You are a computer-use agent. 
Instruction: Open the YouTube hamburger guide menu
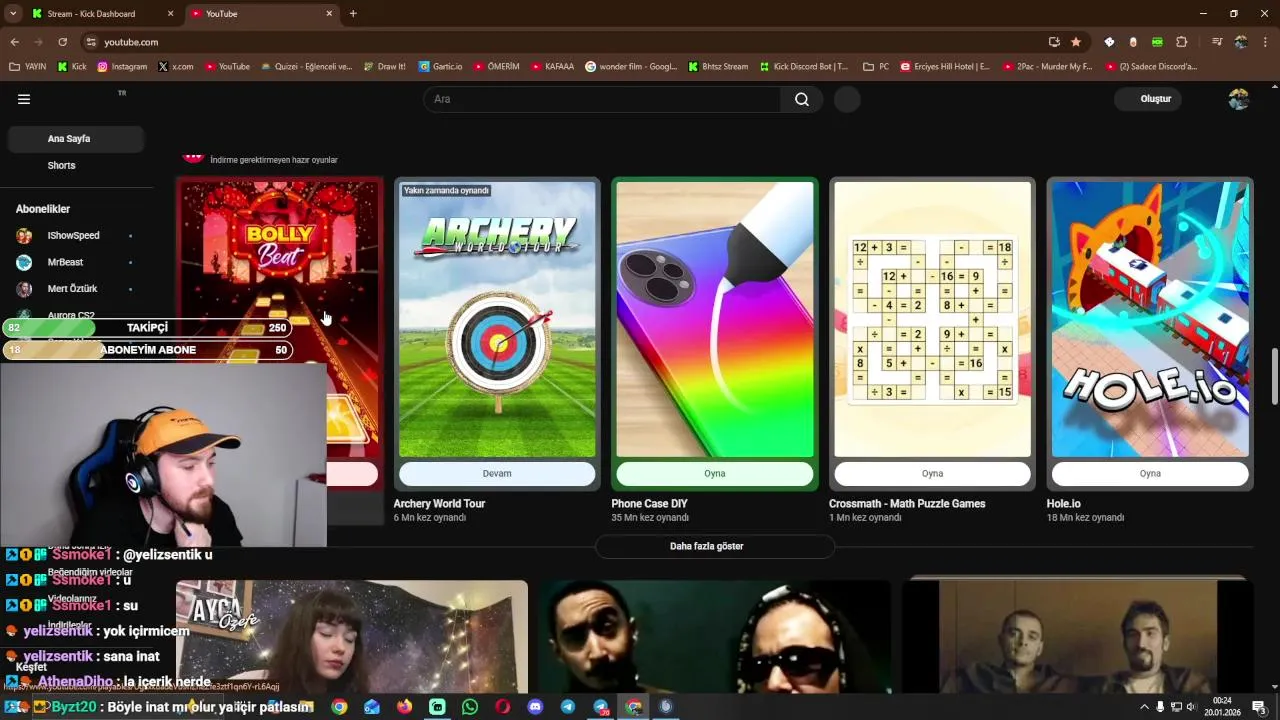[x=24, y=99]
